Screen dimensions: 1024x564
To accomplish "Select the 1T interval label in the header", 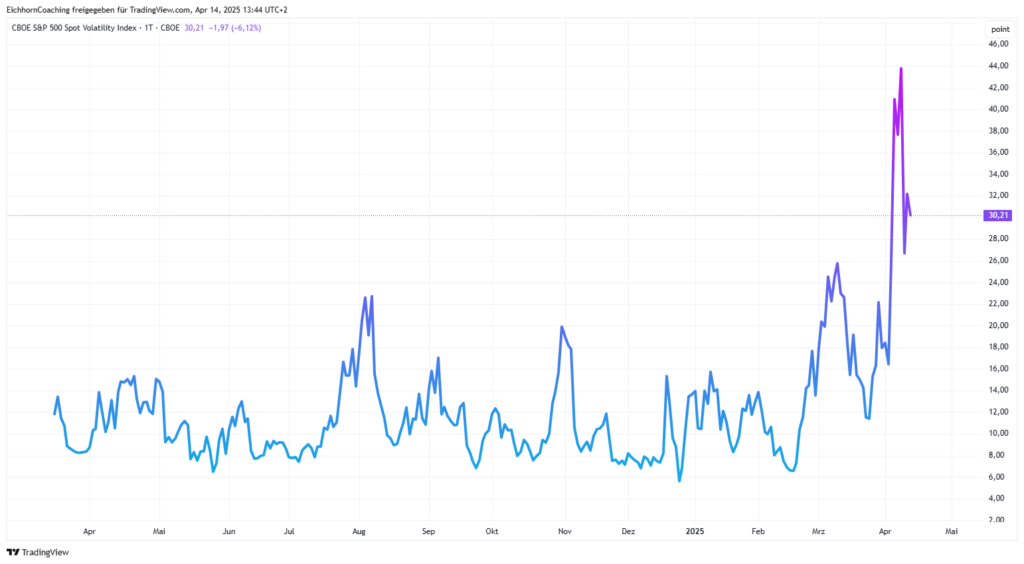I will 149,28.
